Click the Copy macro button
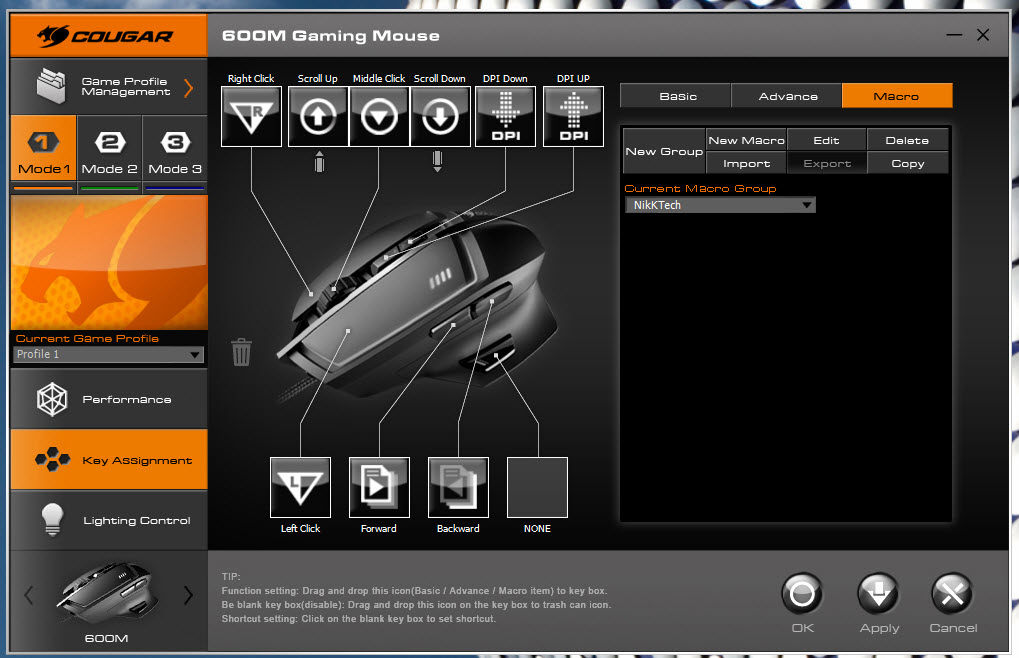 pyautogui.click(x=907, y=163)
